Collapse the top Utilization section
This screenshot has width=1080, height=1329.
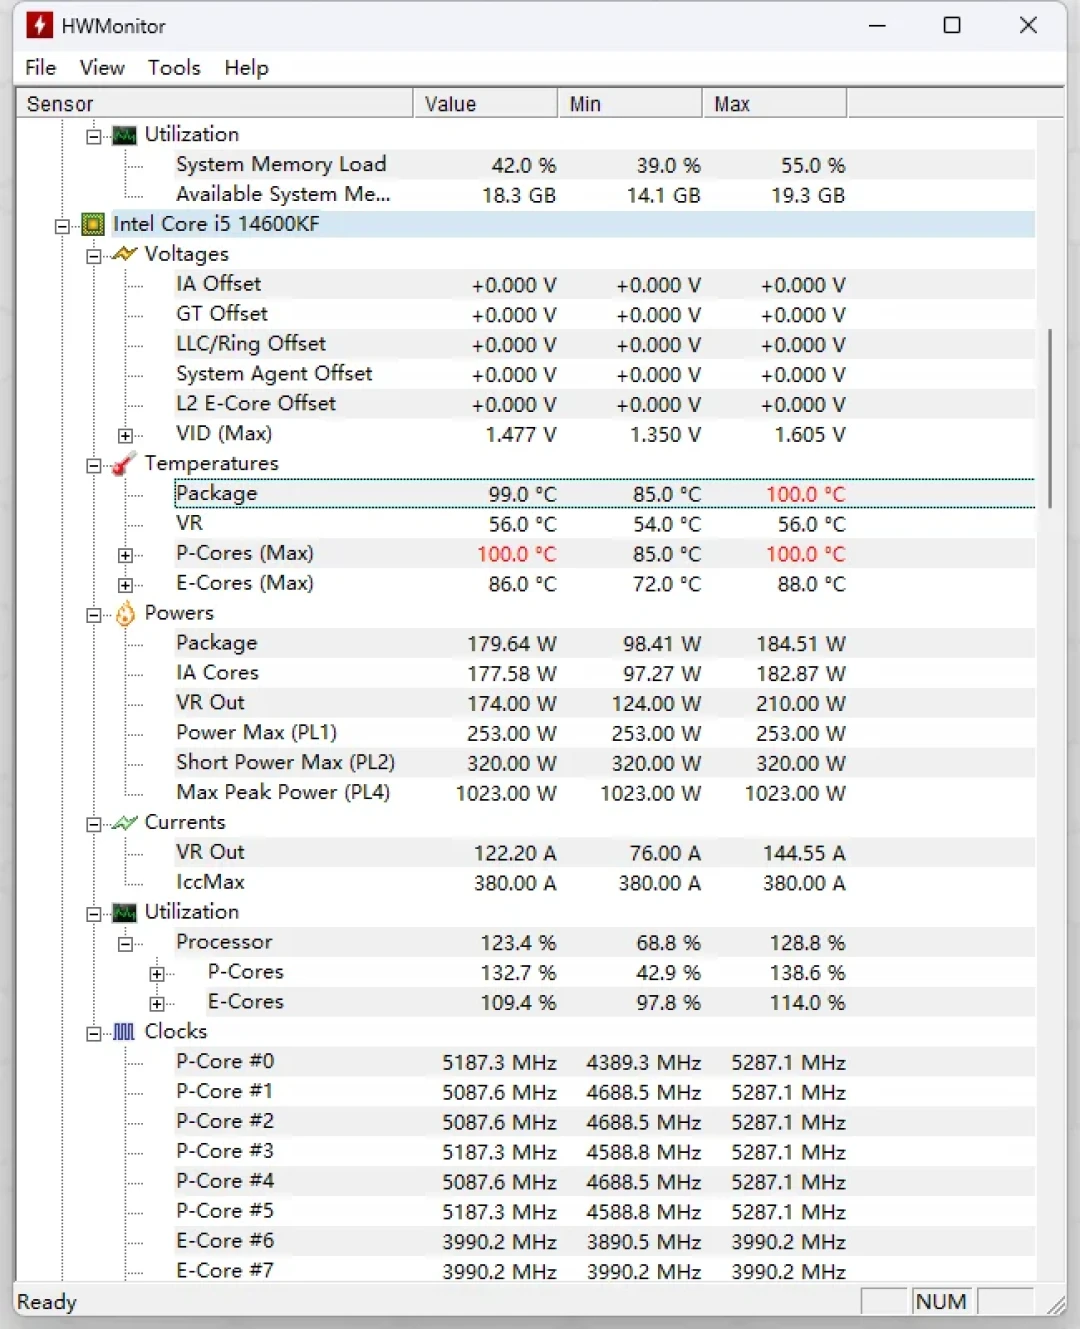(x=93, y=136)
